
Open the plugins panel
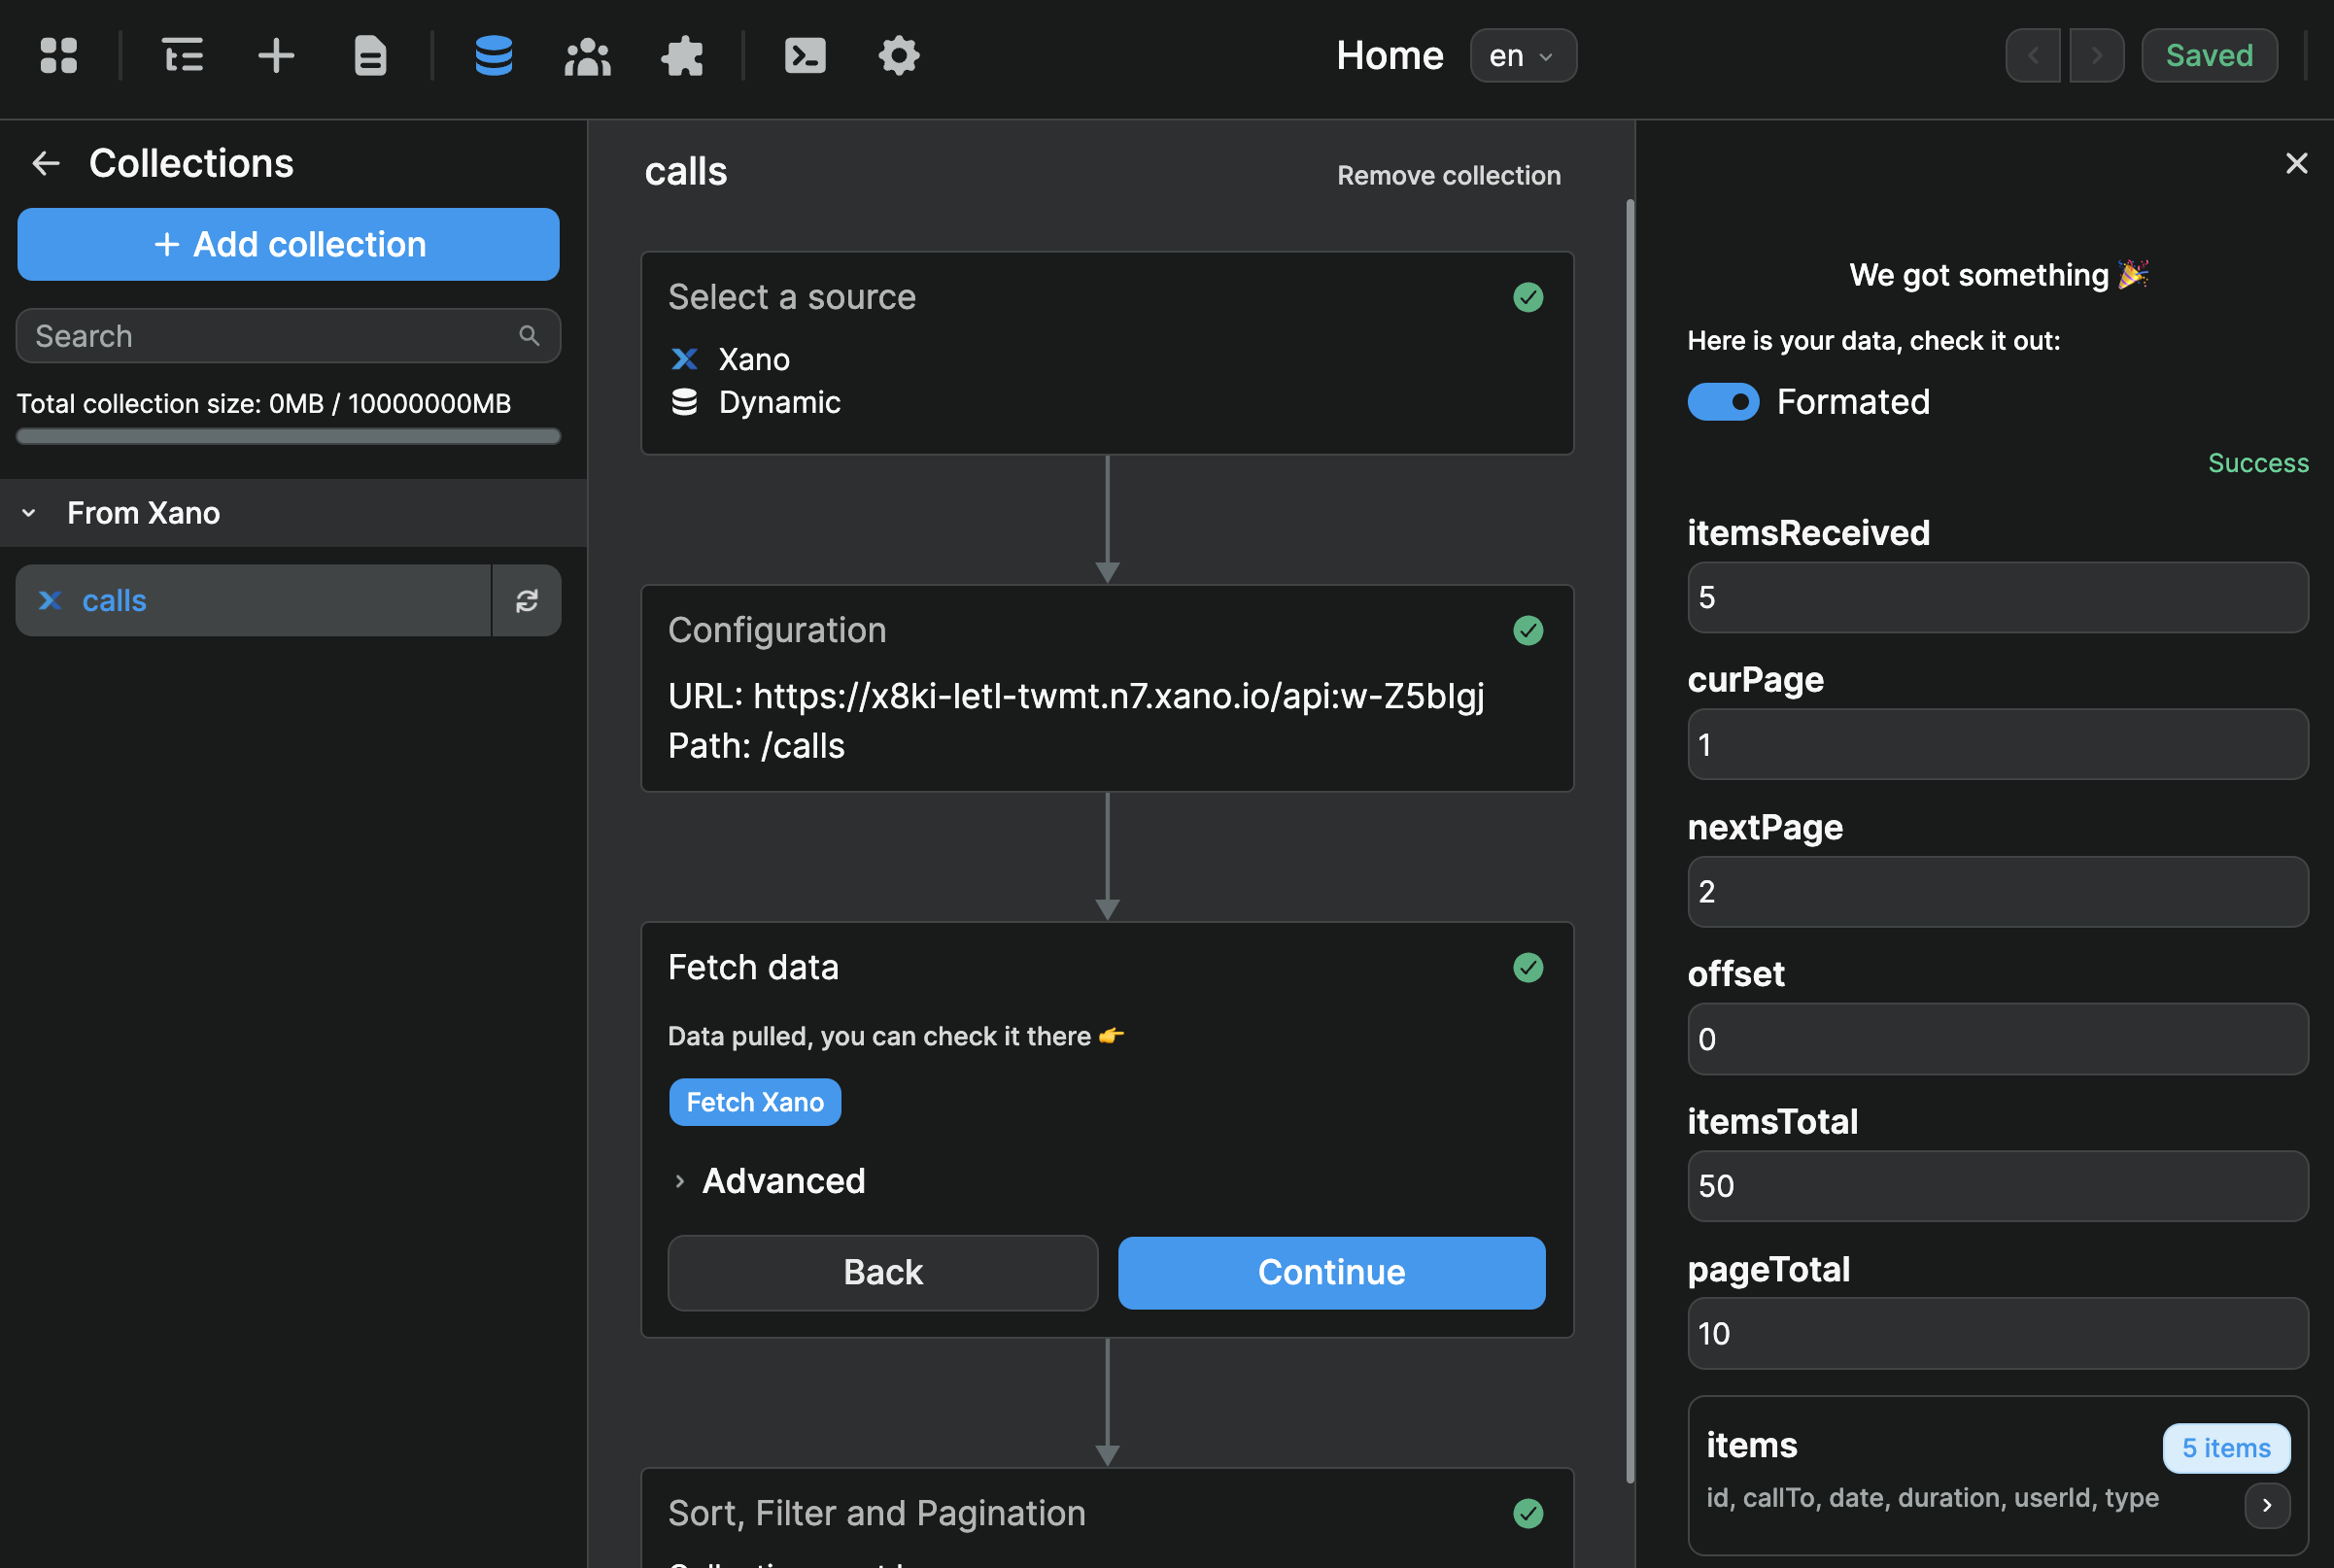pos(681,55)
